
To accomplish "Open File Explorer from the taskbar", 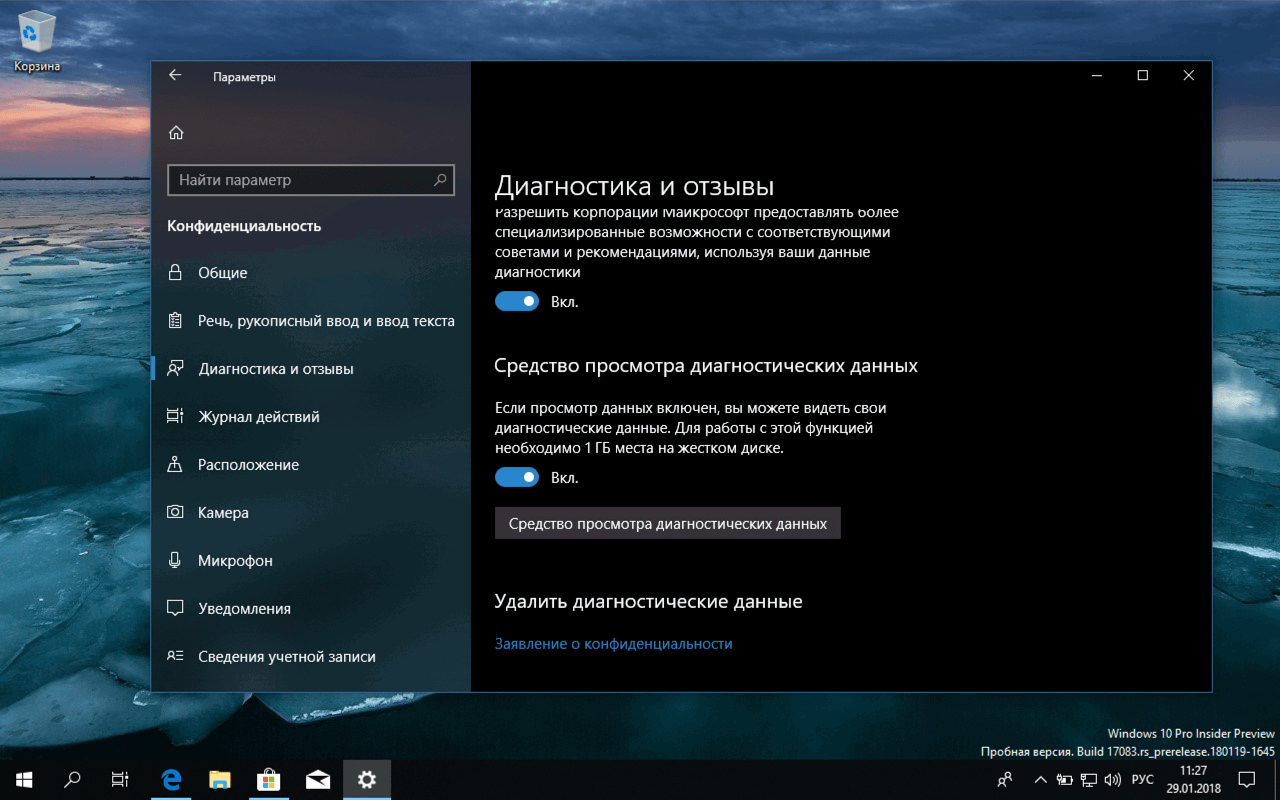I will point(220,780).
